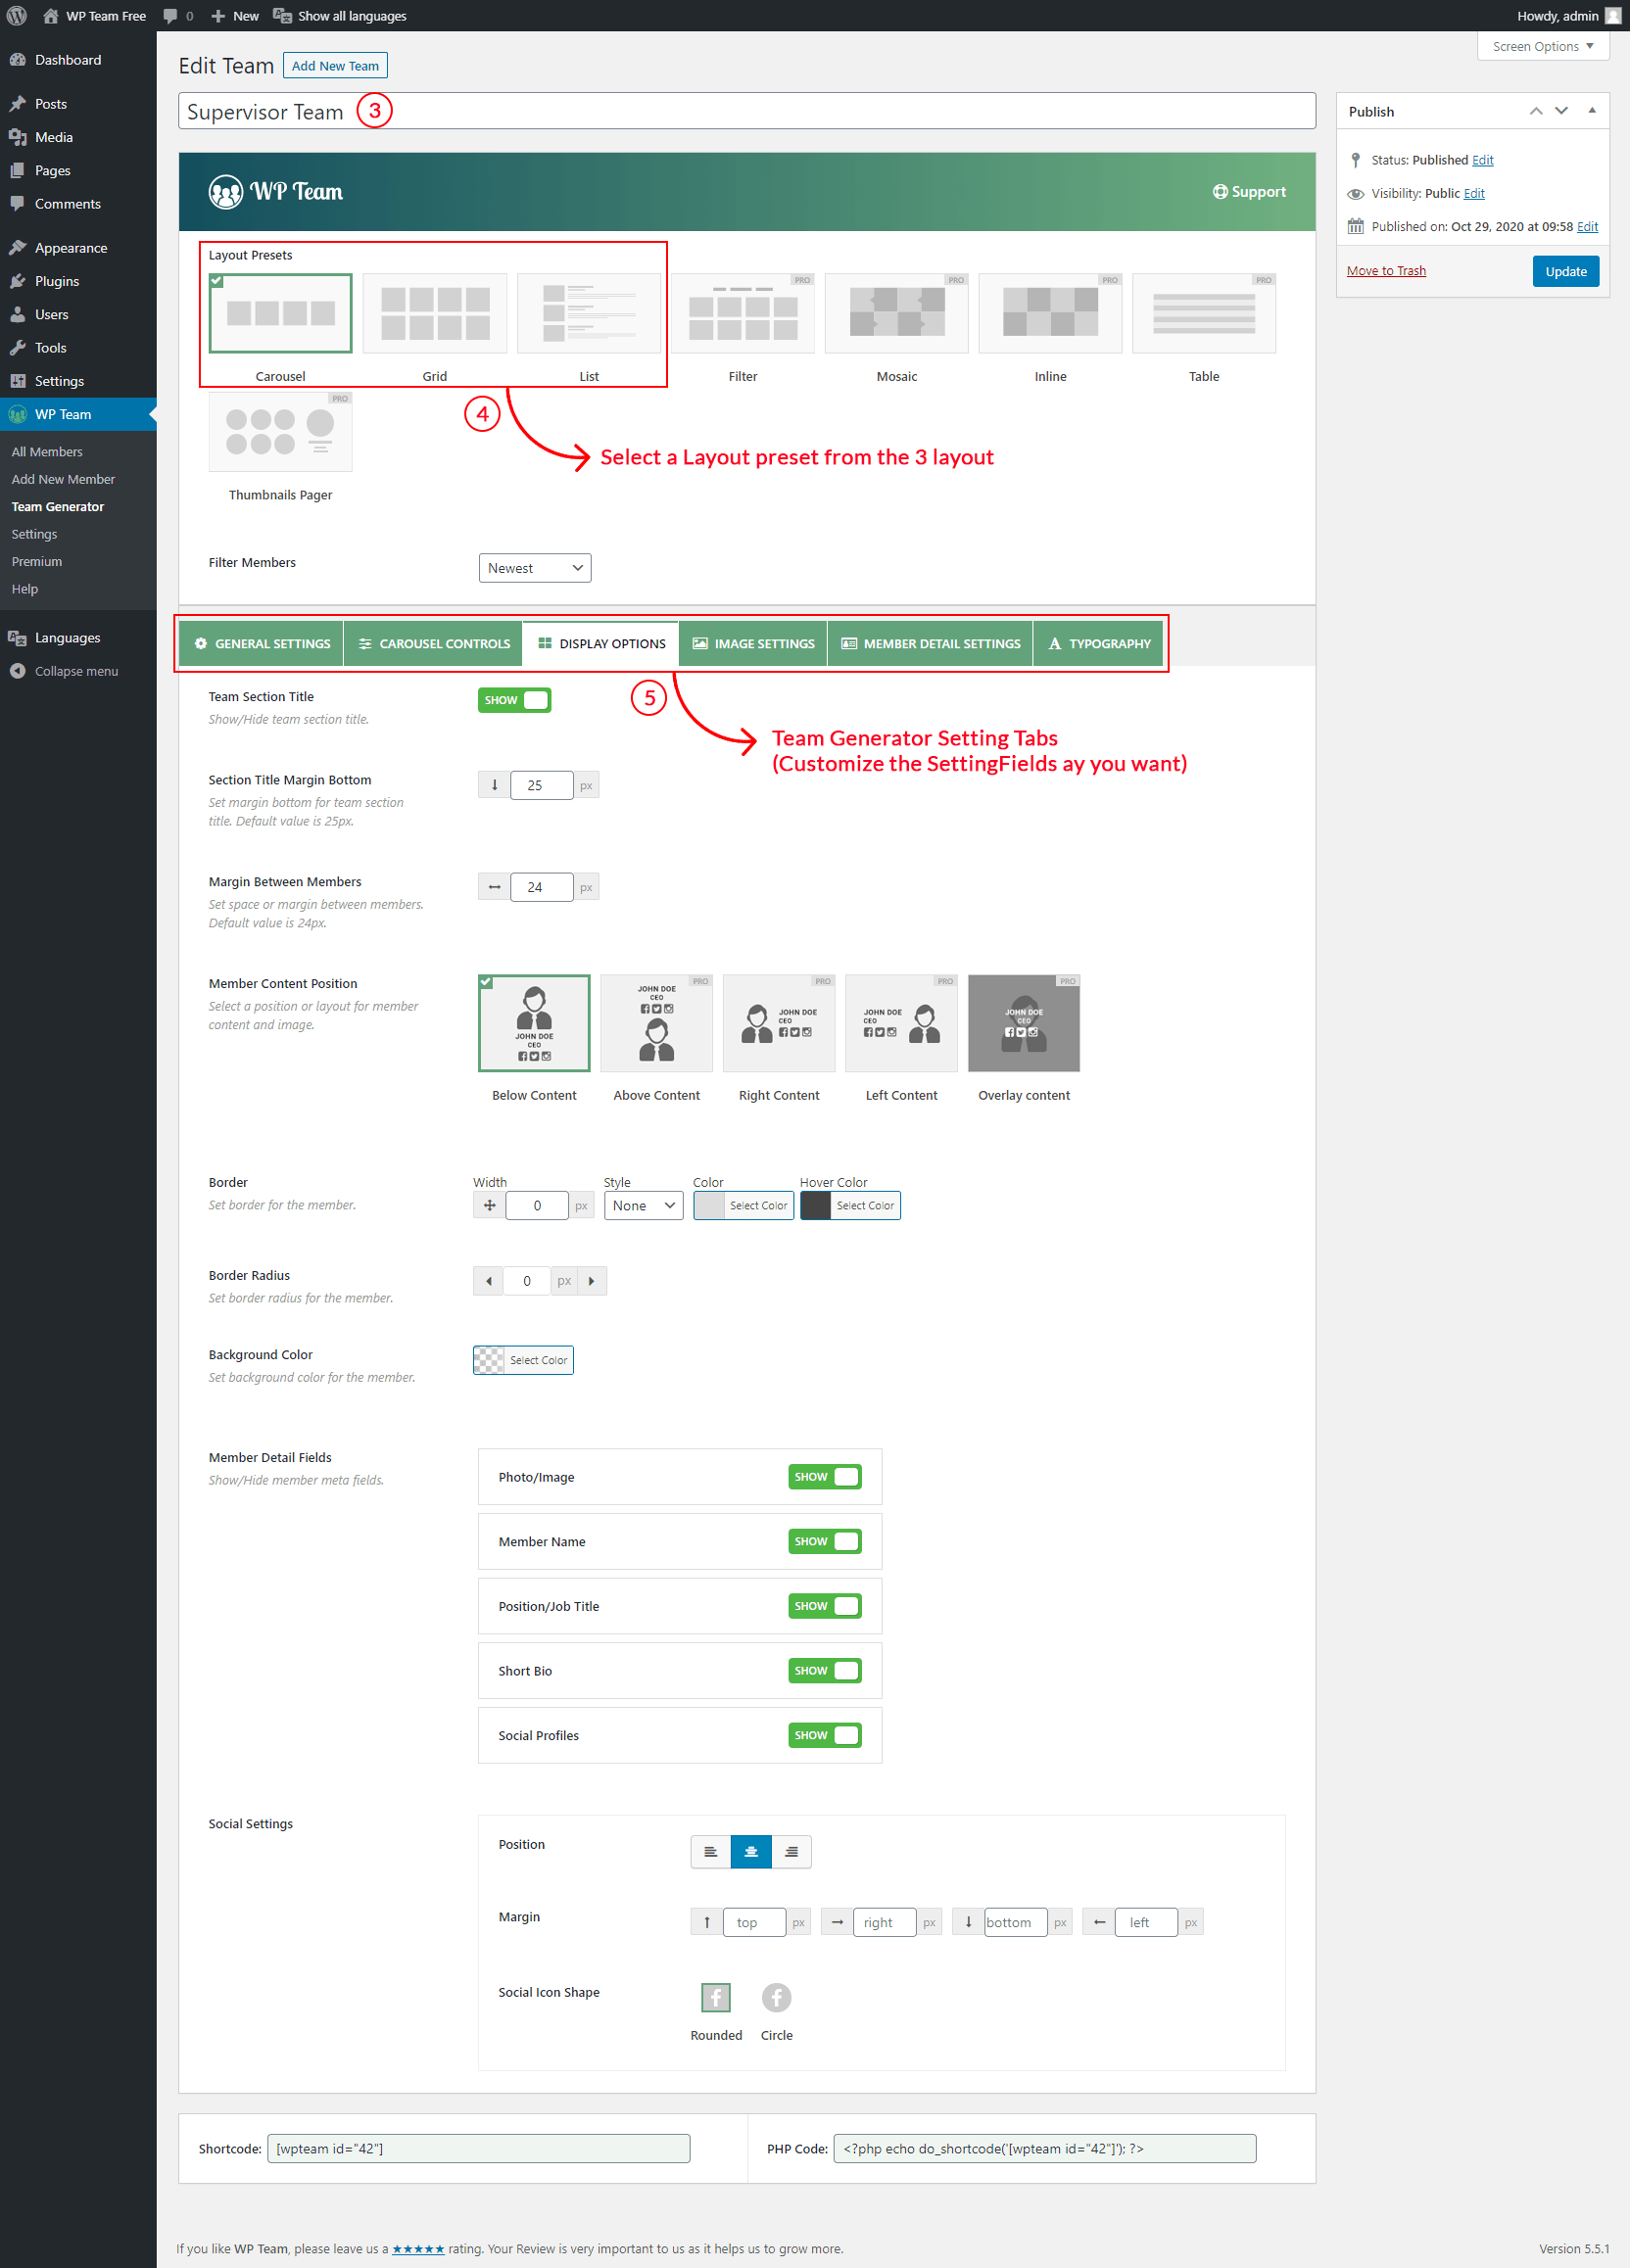Open the Border Hover Color picker

point(850,1205)
